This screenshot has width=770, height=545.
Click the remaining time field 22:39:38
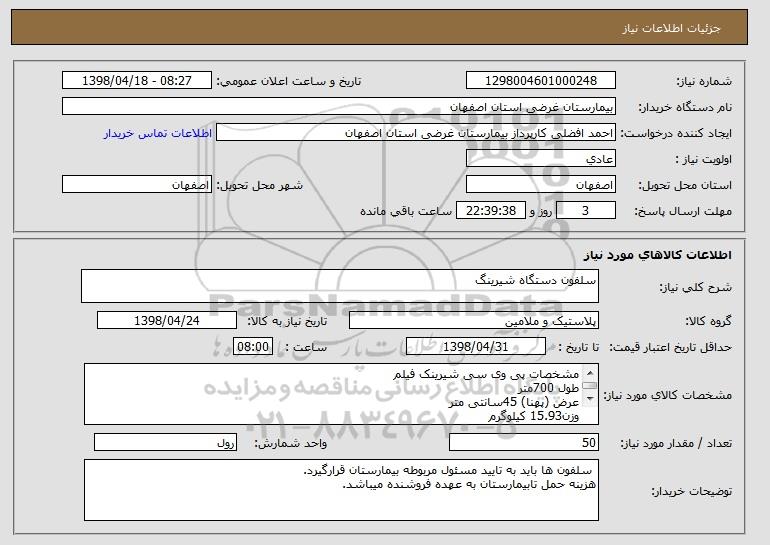click(491, 211)
